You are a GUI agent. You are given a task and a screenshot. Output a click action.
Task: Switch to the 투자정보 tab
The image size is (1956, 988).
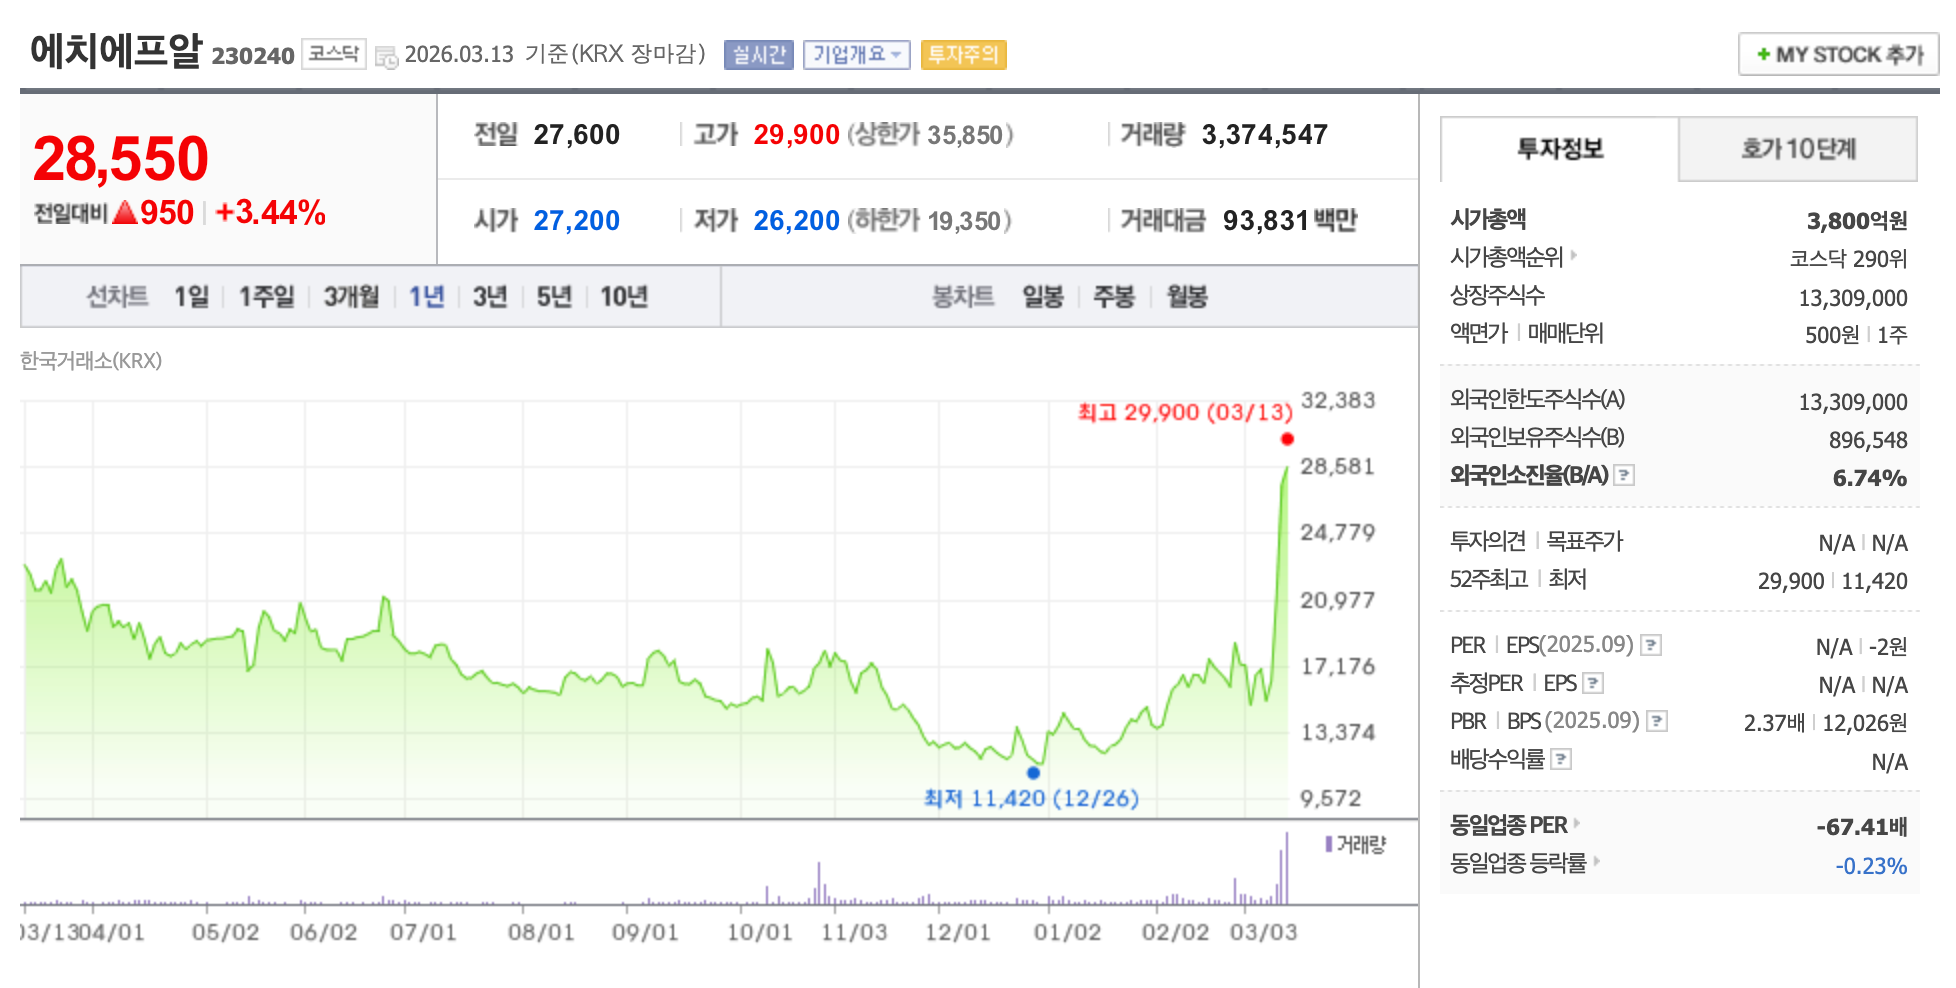[x=1559, y=149]
